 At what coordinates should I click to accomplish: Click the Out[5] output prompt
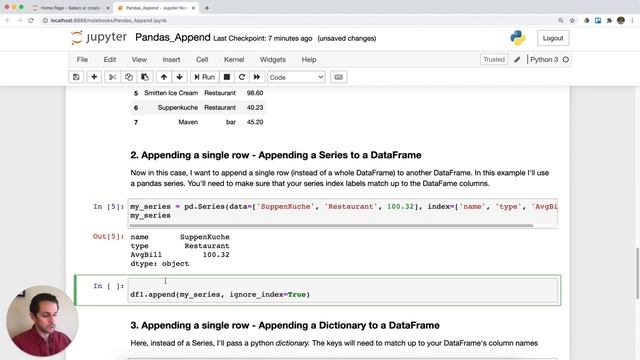(x=108, y=237)
